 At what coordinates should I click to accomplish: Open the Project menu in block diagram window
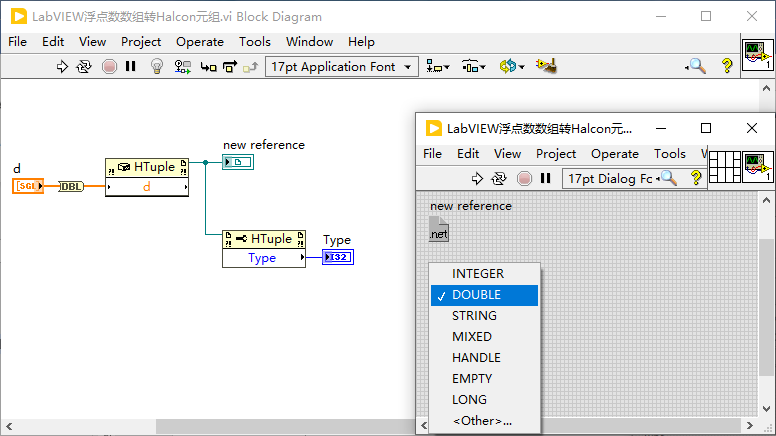coord(141,42)
